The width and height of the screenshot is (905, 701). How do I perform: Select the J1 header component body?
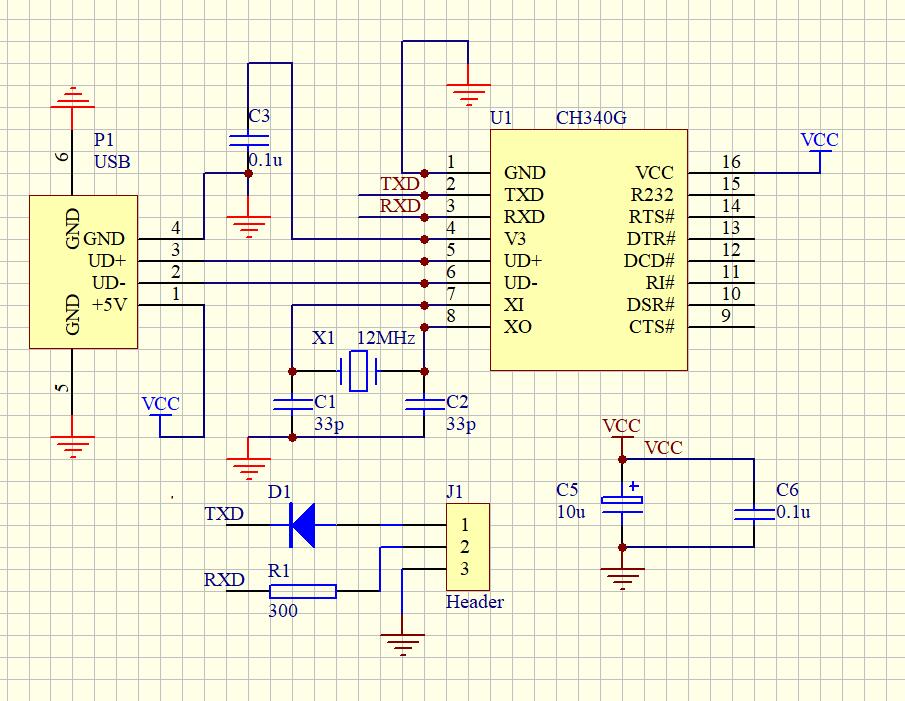click(468, 547)
